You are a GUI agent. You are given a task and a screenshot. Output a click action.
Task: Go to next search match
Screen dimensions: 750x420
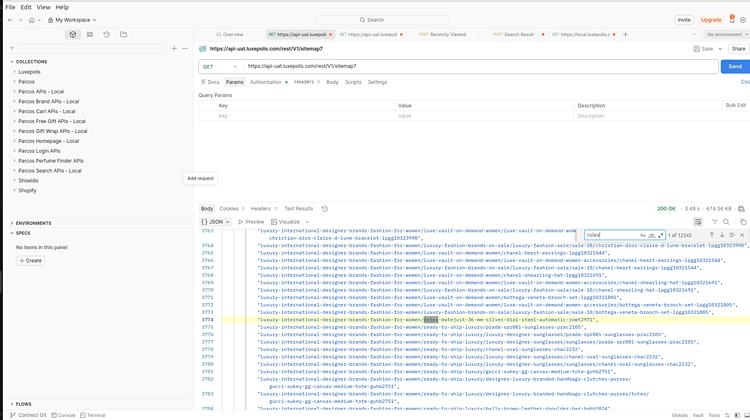722,235
